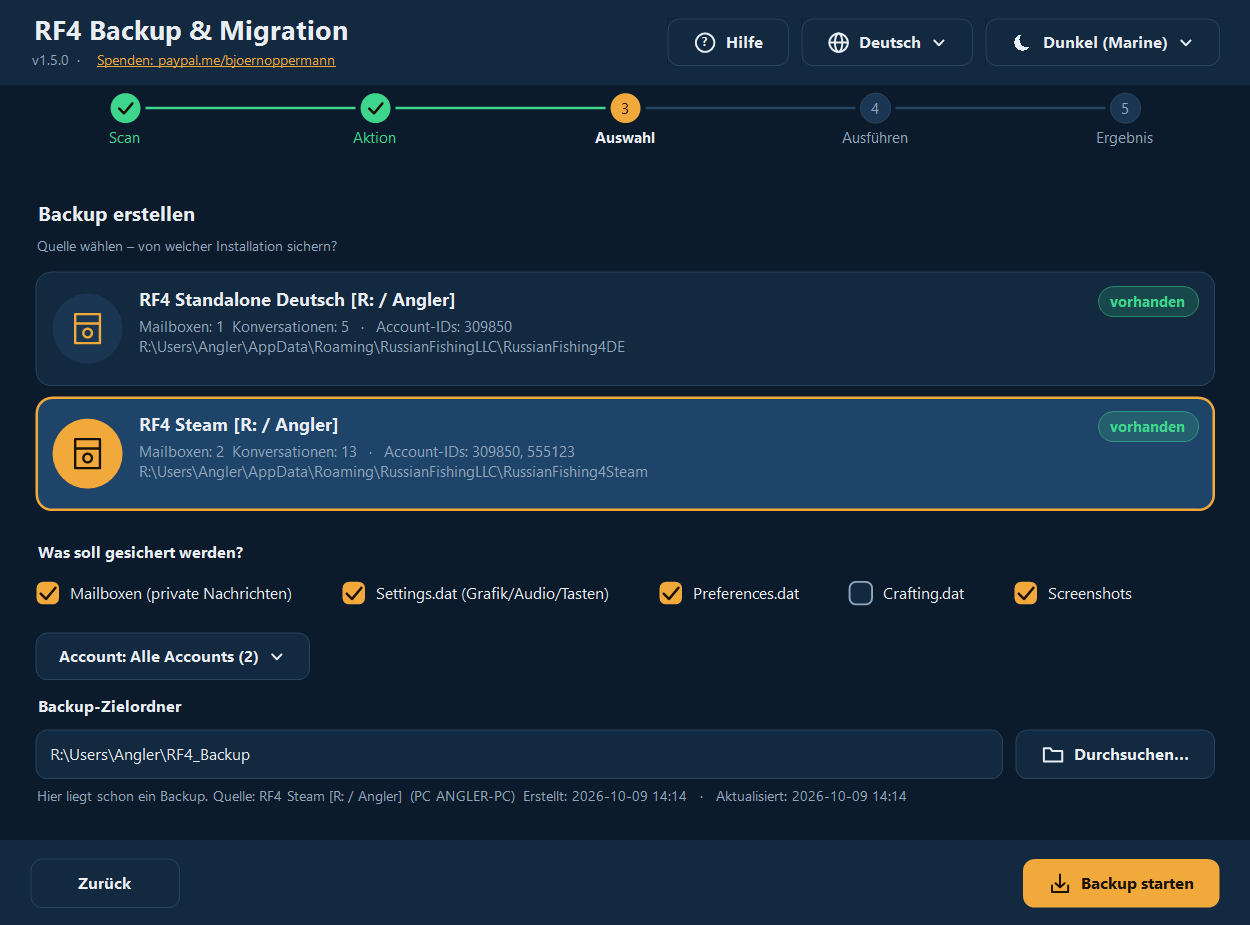Toggle the Screenshots checkbox off
This screenshot has height=925, width=1250.
tap(1026, 594)
